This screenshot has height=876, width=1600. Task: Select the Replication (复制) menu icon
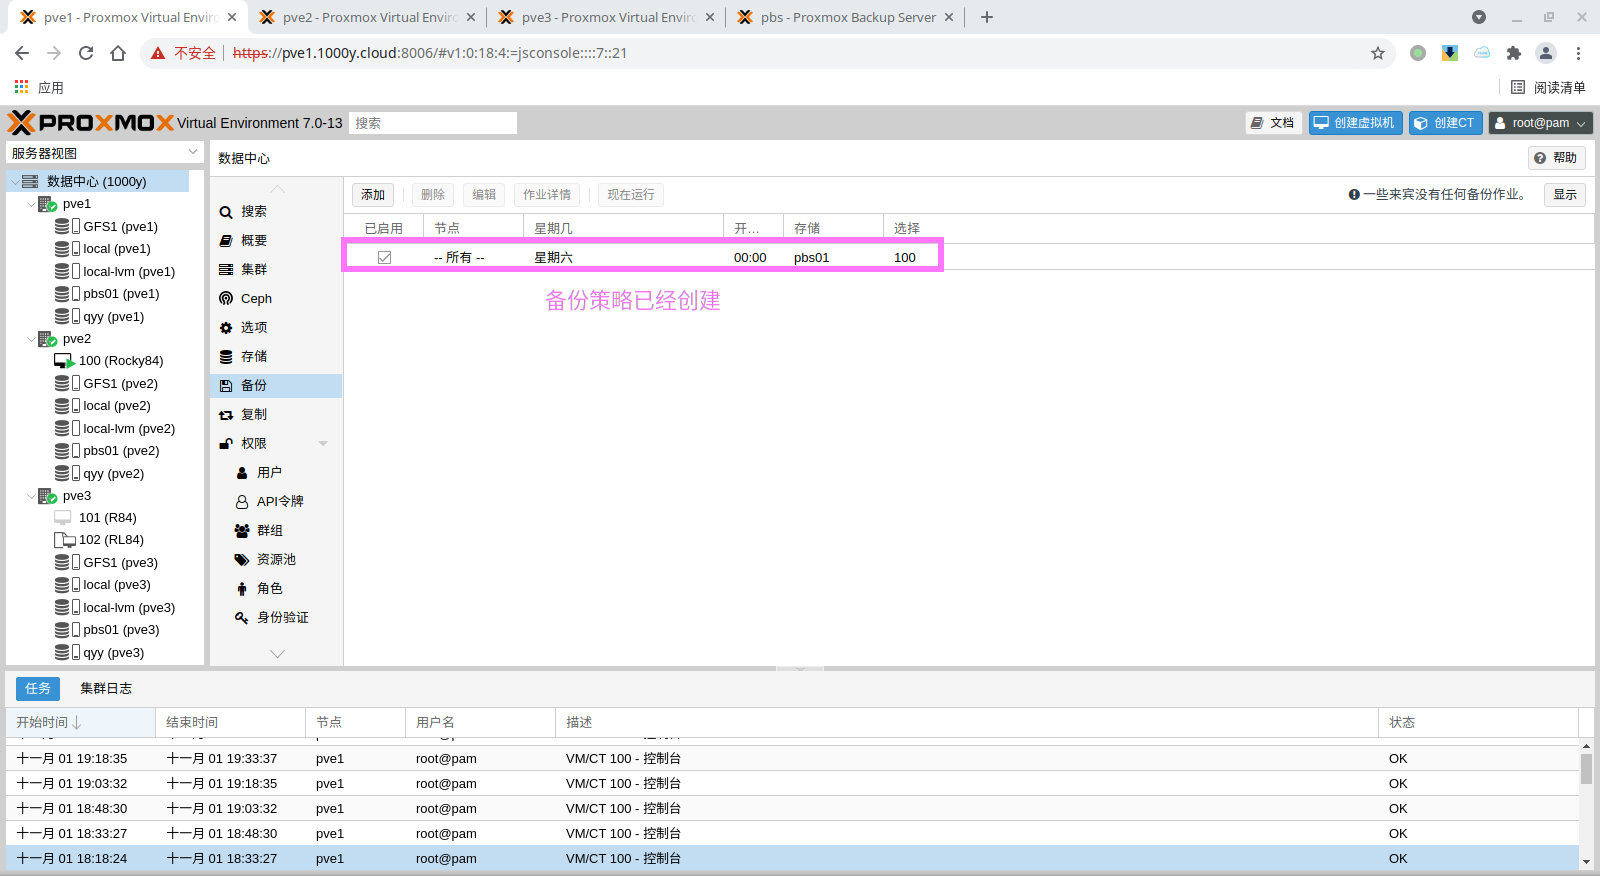point(226,415)
